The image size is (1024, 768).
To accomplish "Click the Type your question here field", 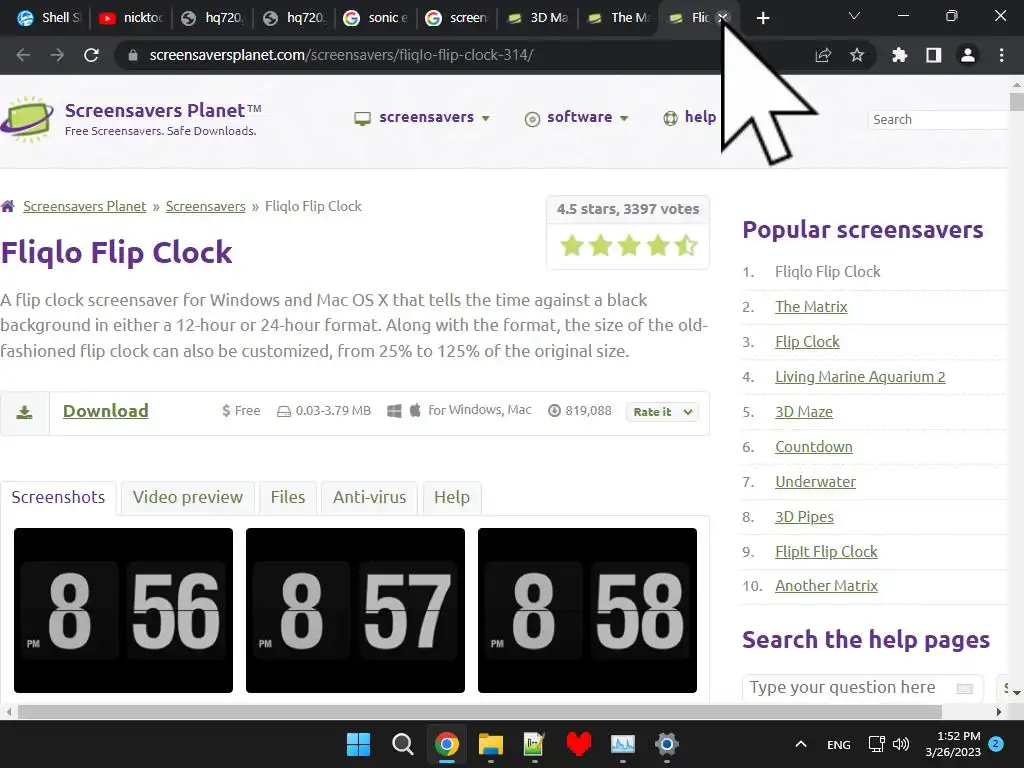I will 862,688.
